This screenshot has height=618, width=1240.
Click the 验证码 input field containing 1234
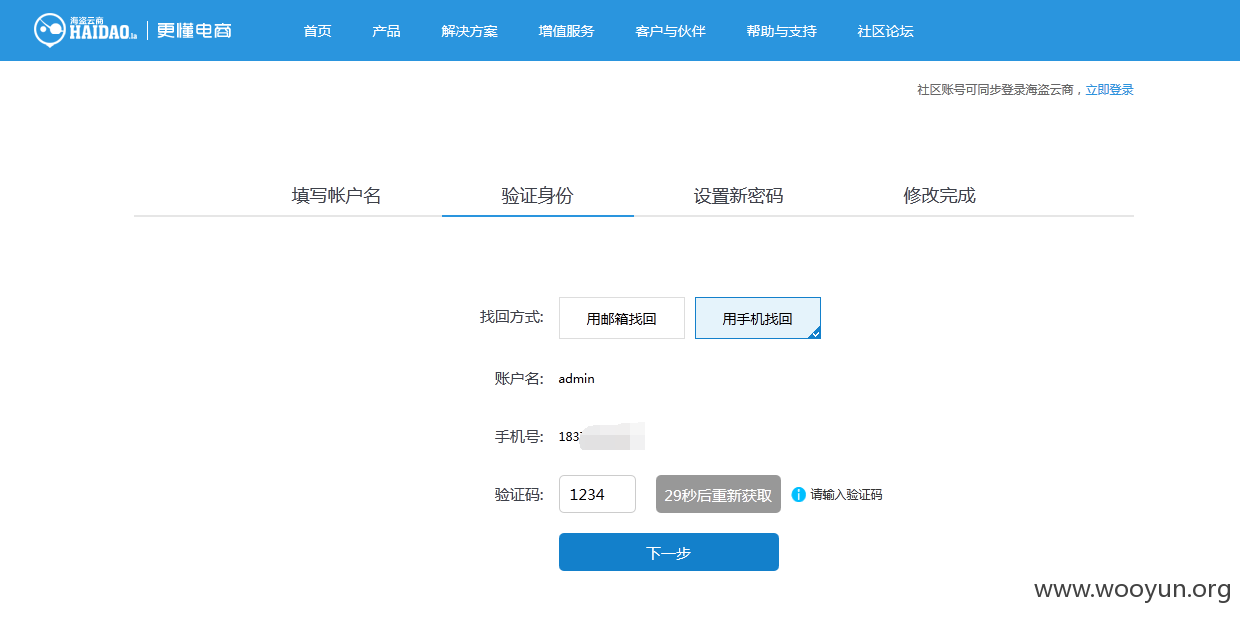[x=597, y=494]
